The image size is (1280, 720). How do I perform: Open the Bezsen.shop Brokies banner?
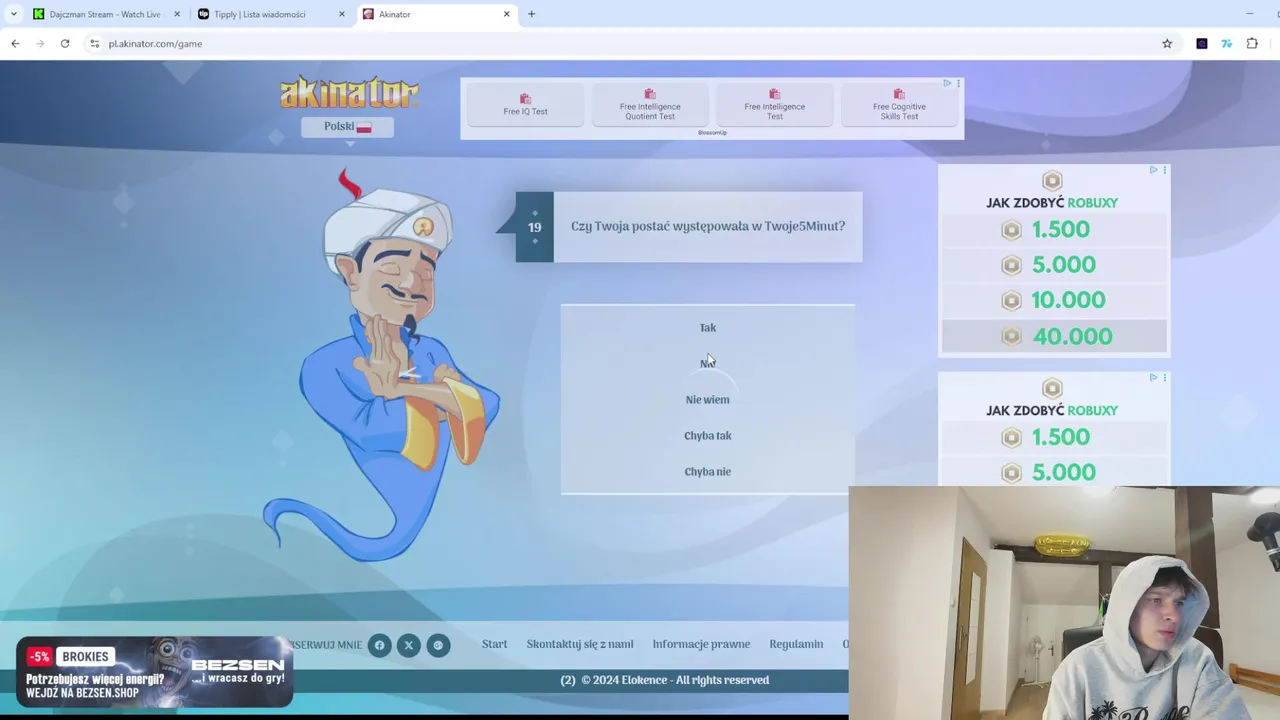point(155,673)
